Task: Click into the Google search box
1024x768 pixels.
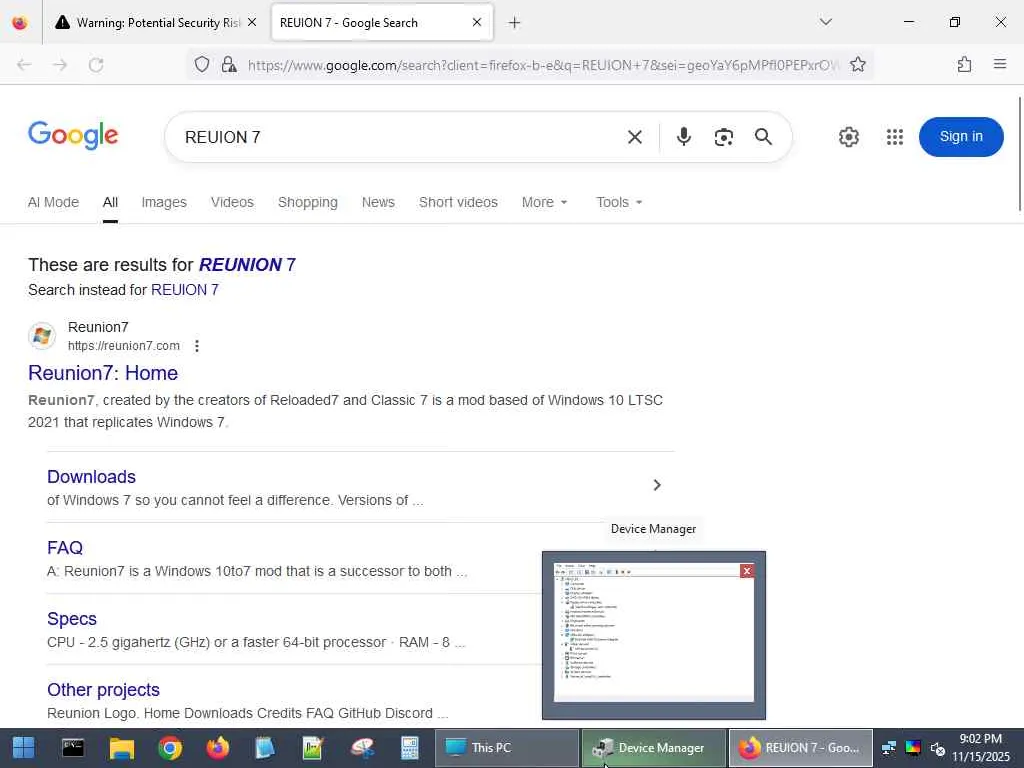Action: point(398,137)
